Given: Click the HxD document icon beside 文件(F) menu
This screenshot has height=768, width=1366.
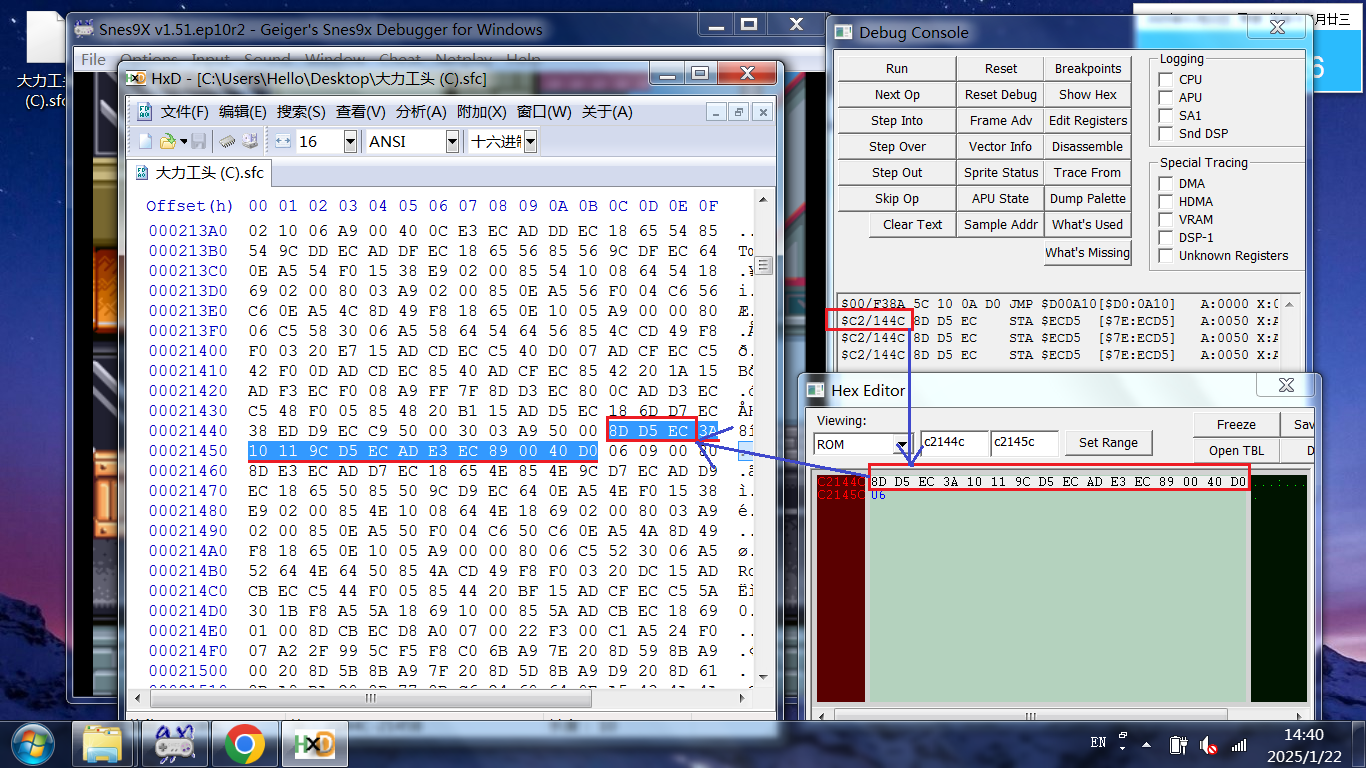Looking at the screenshot, I should (144, 112).
